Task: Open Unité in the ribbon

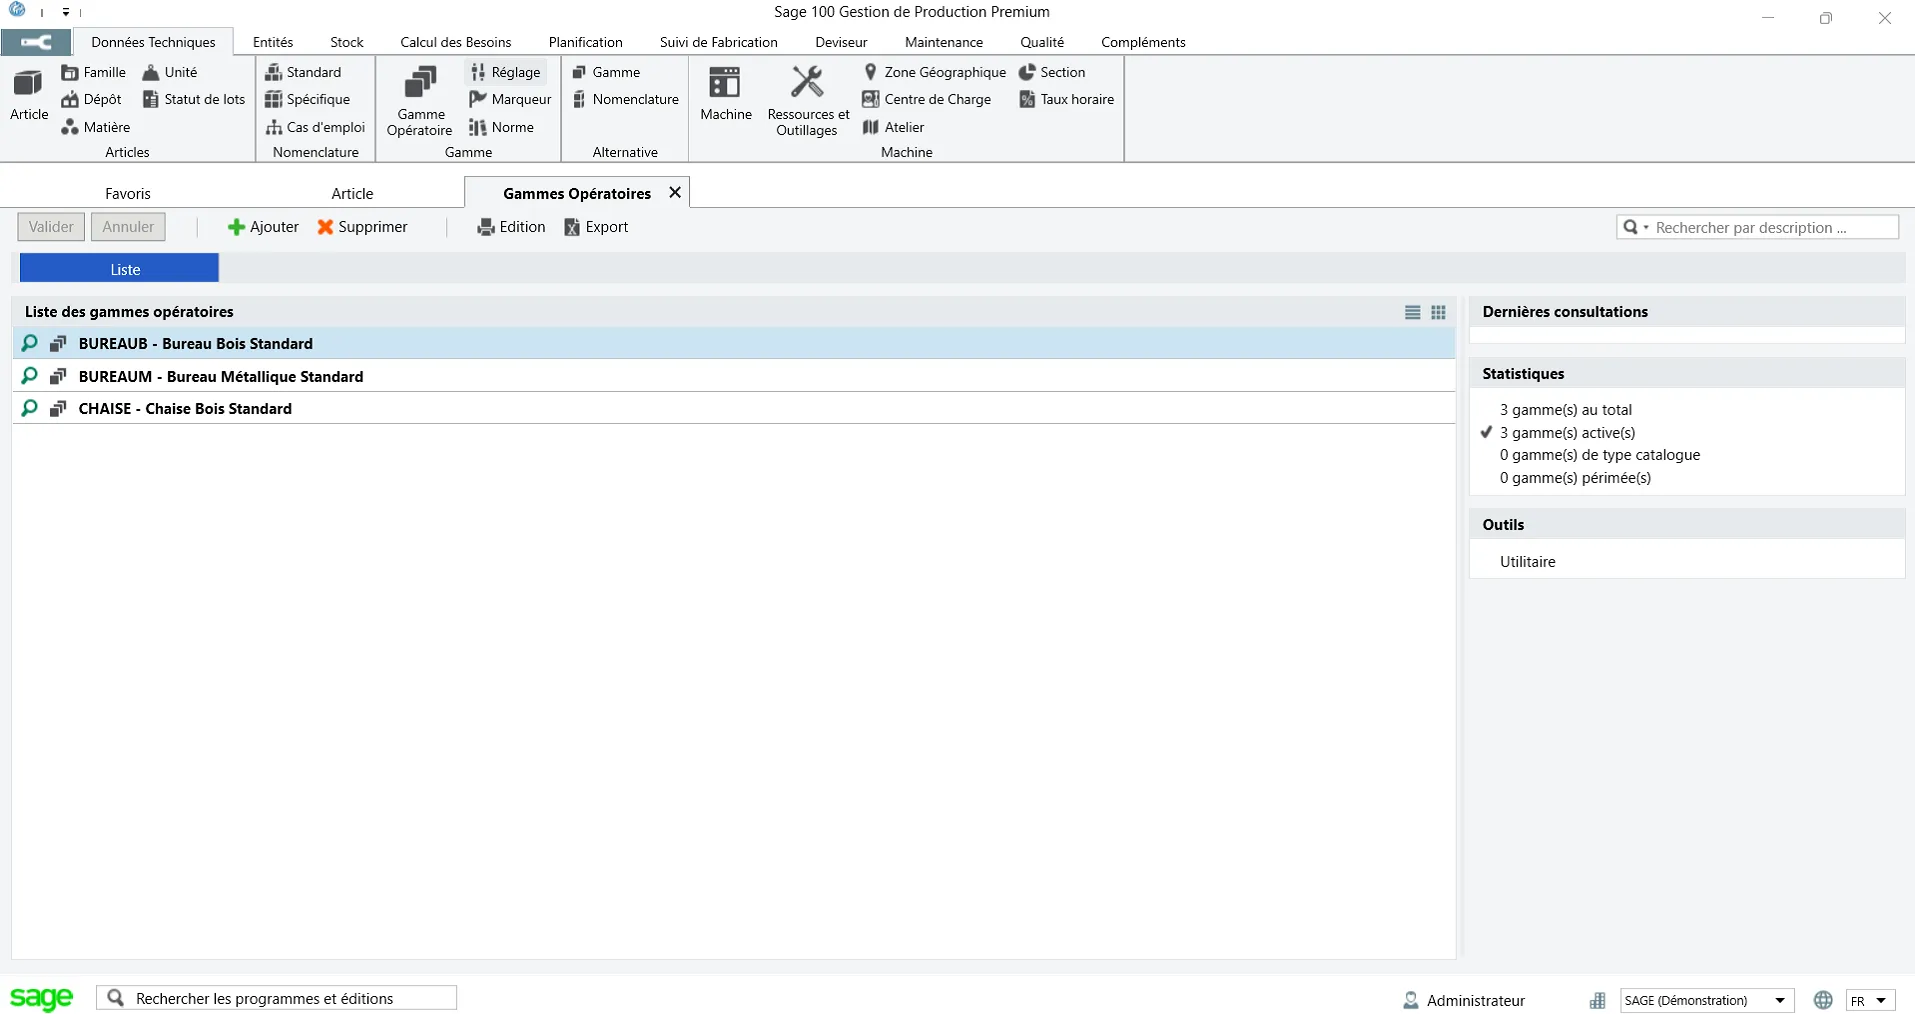Action: (x=170, y=72)
